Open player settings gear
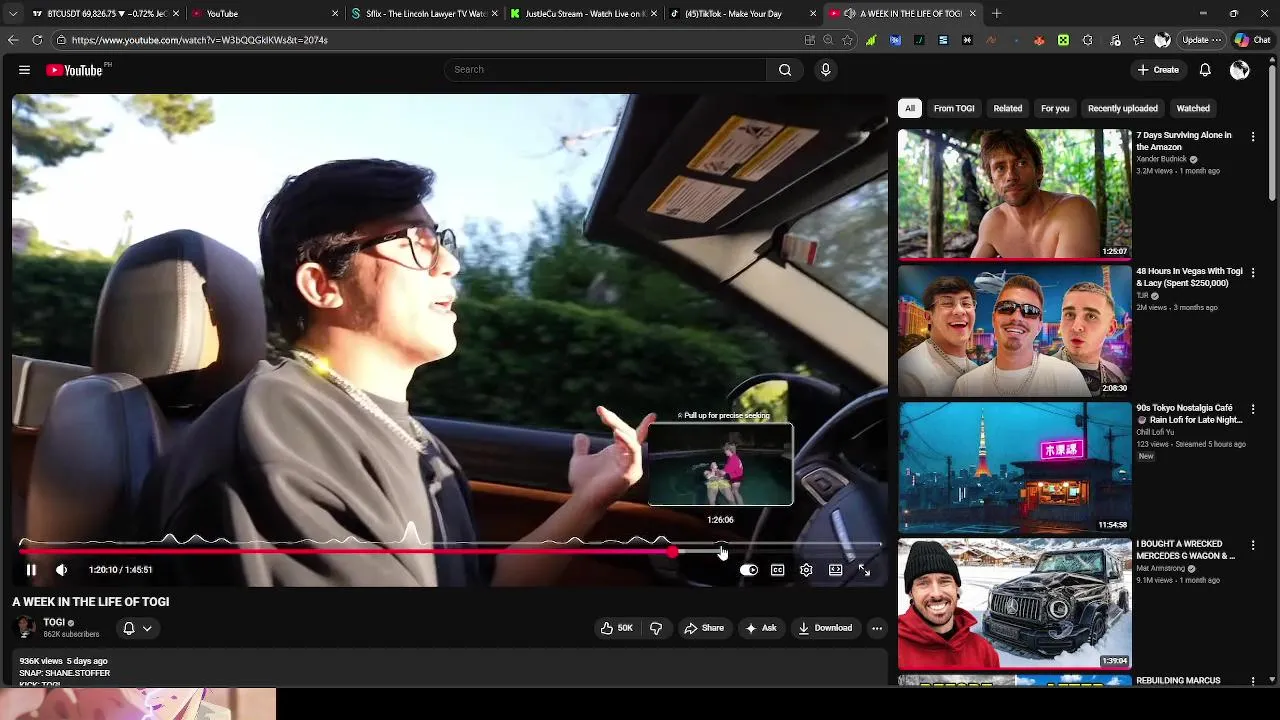Viewport: 1280px width, 720px height. click(806, 570)
